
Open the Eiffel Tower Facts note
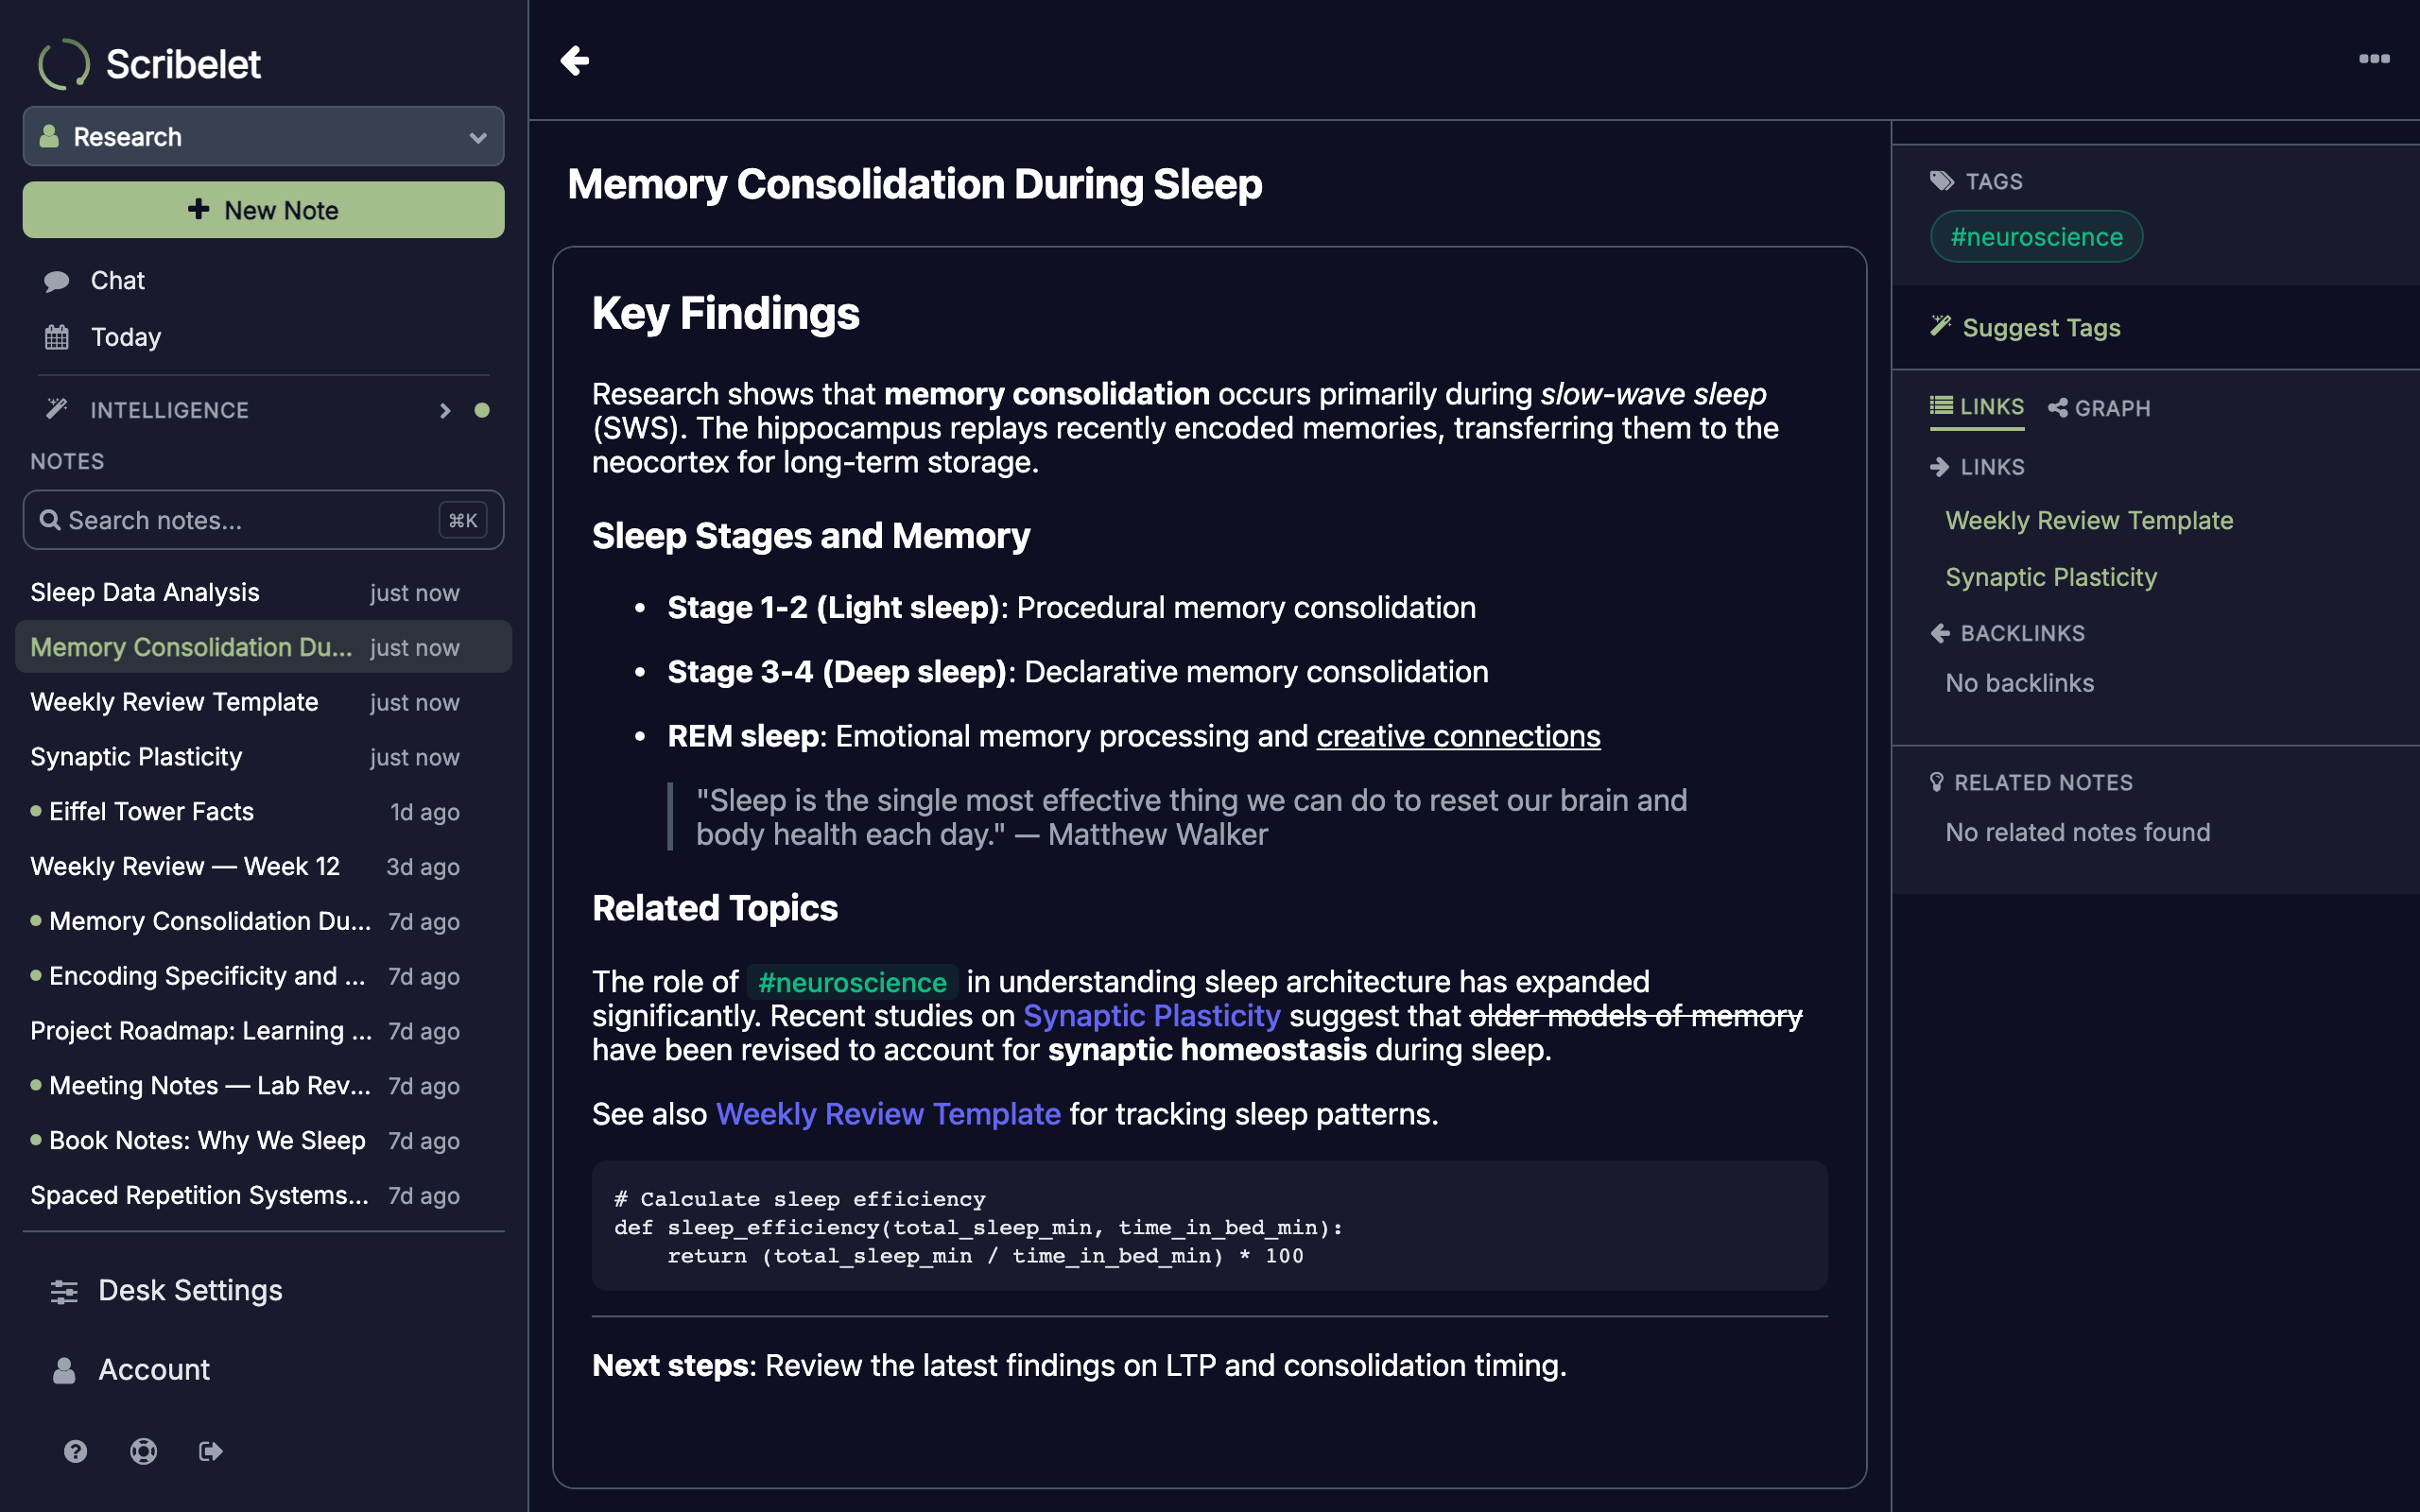click(263, 812)
